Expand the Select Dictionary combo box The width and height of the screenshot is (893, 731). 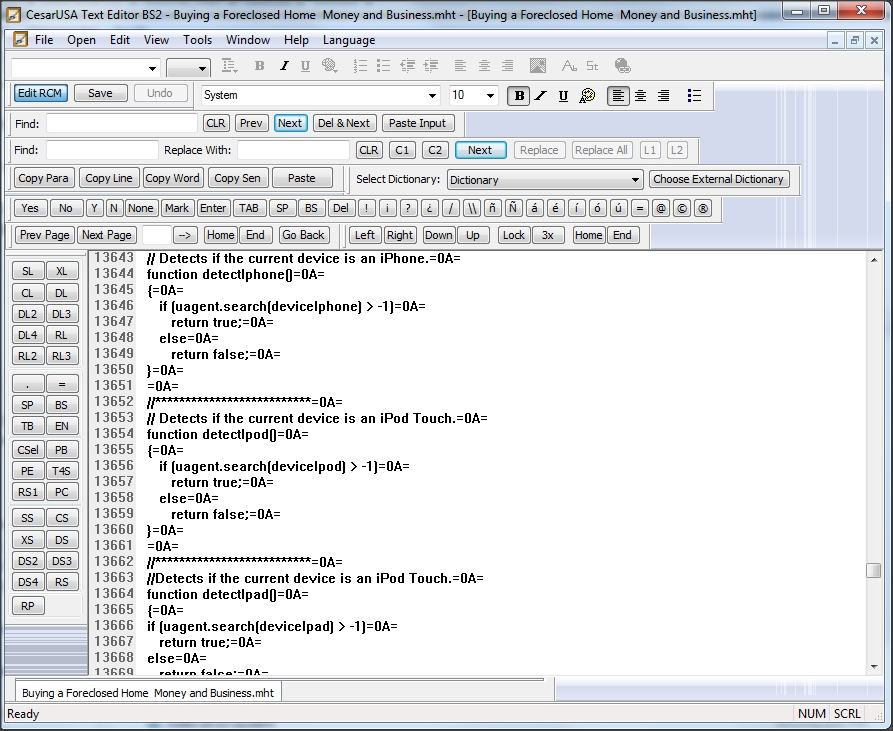pos(635,180)
